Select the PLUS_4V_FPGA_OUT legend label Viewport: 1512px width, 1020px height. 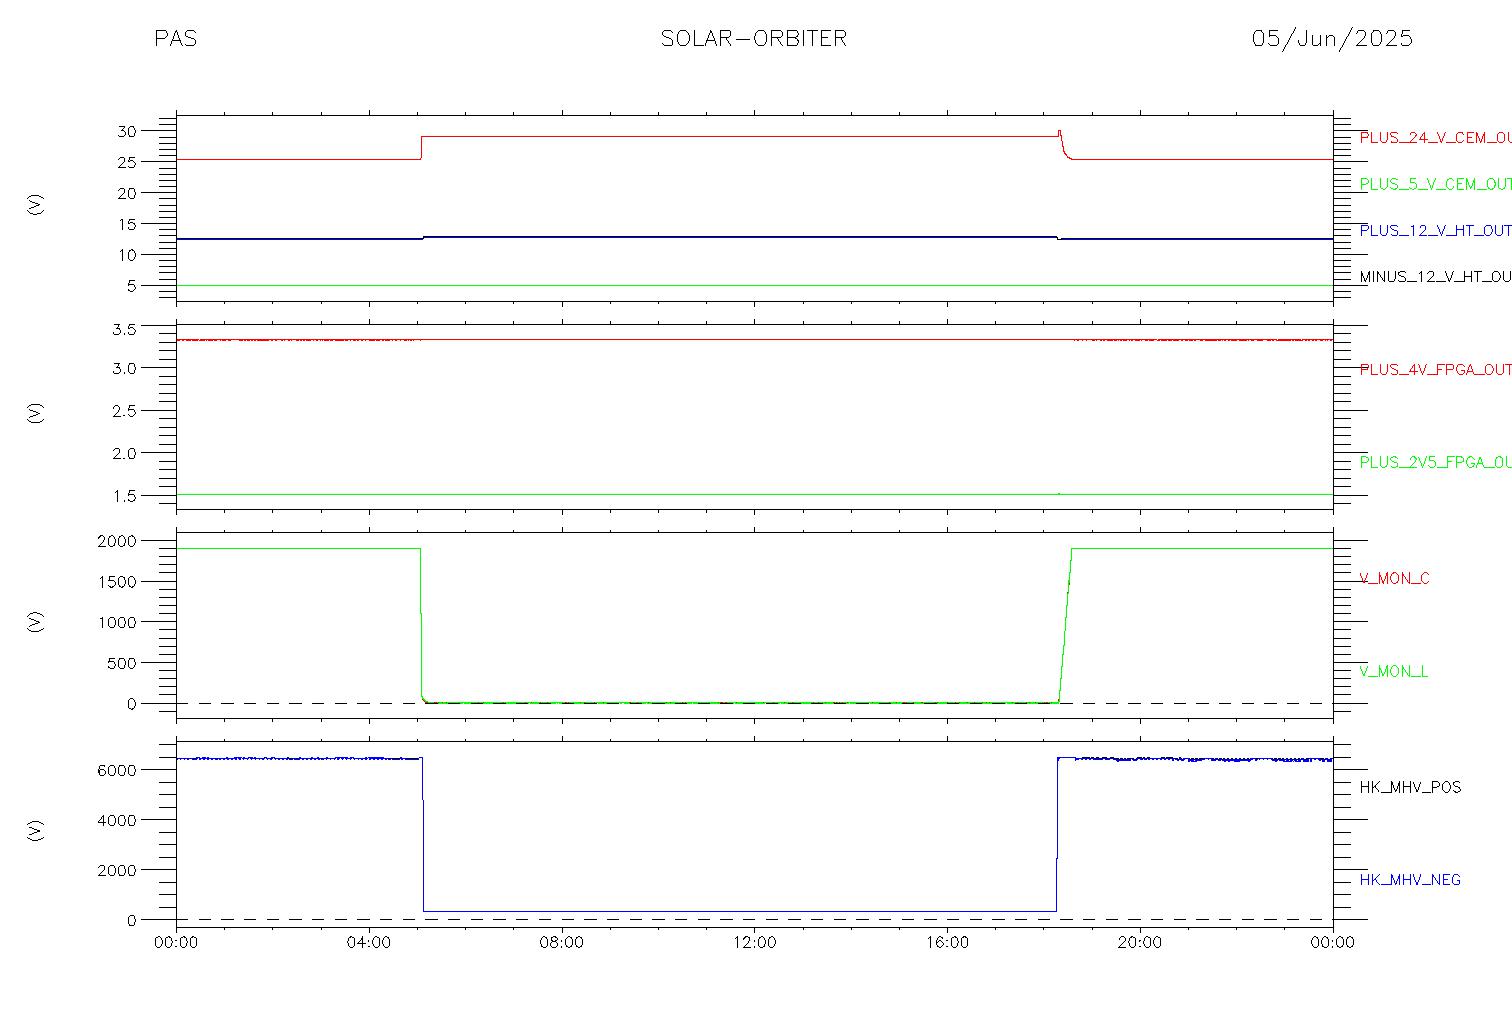point(1435,369)
